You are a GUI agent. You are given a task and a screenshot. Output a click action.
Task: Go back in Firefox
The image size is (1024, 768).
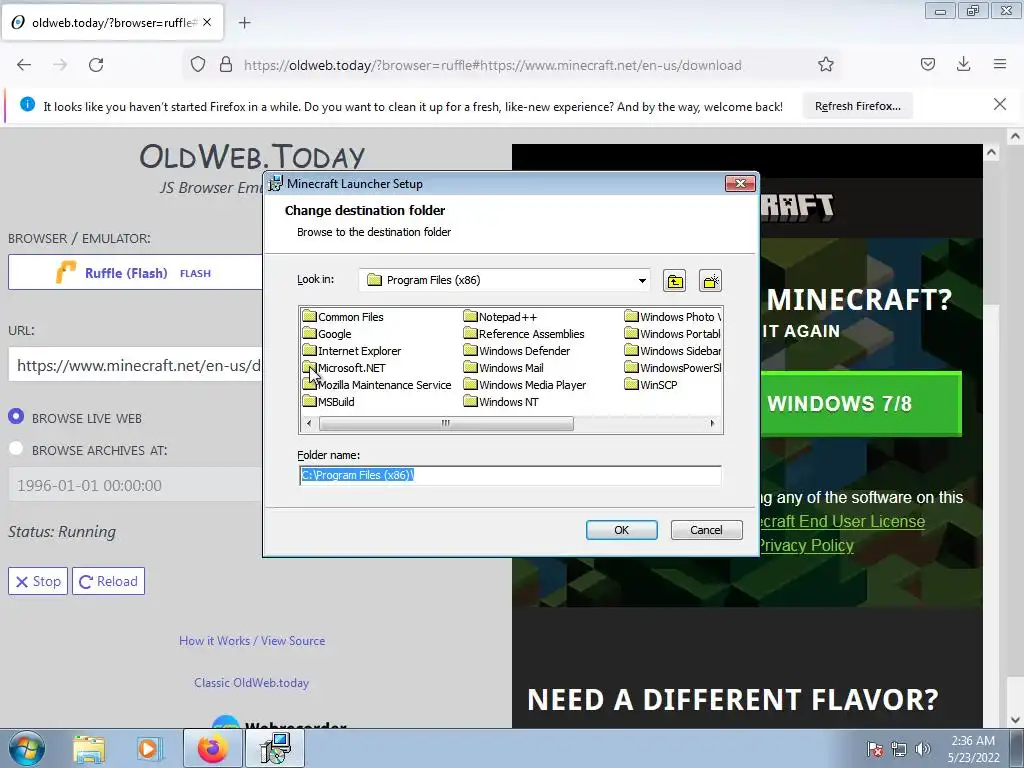(24, 65)
